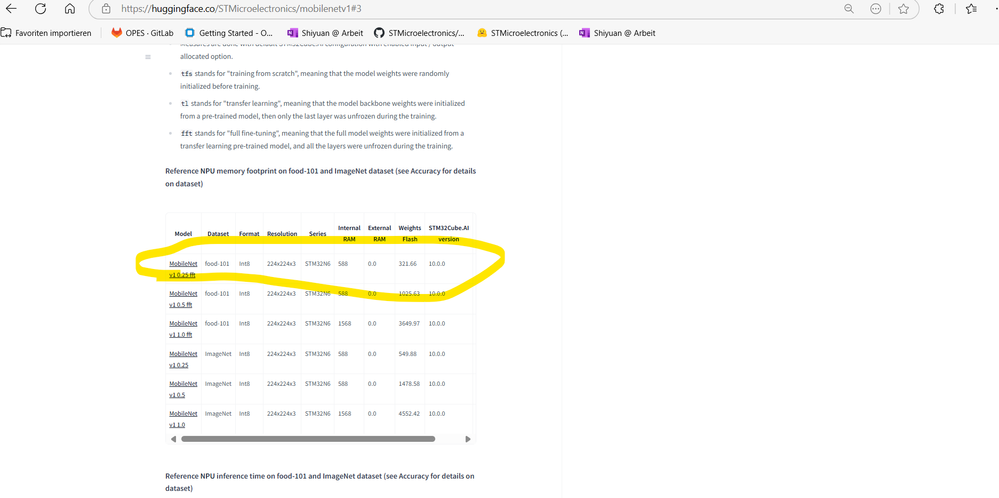Open the MobileNet v1 1.0 ImageNet link

183,419
